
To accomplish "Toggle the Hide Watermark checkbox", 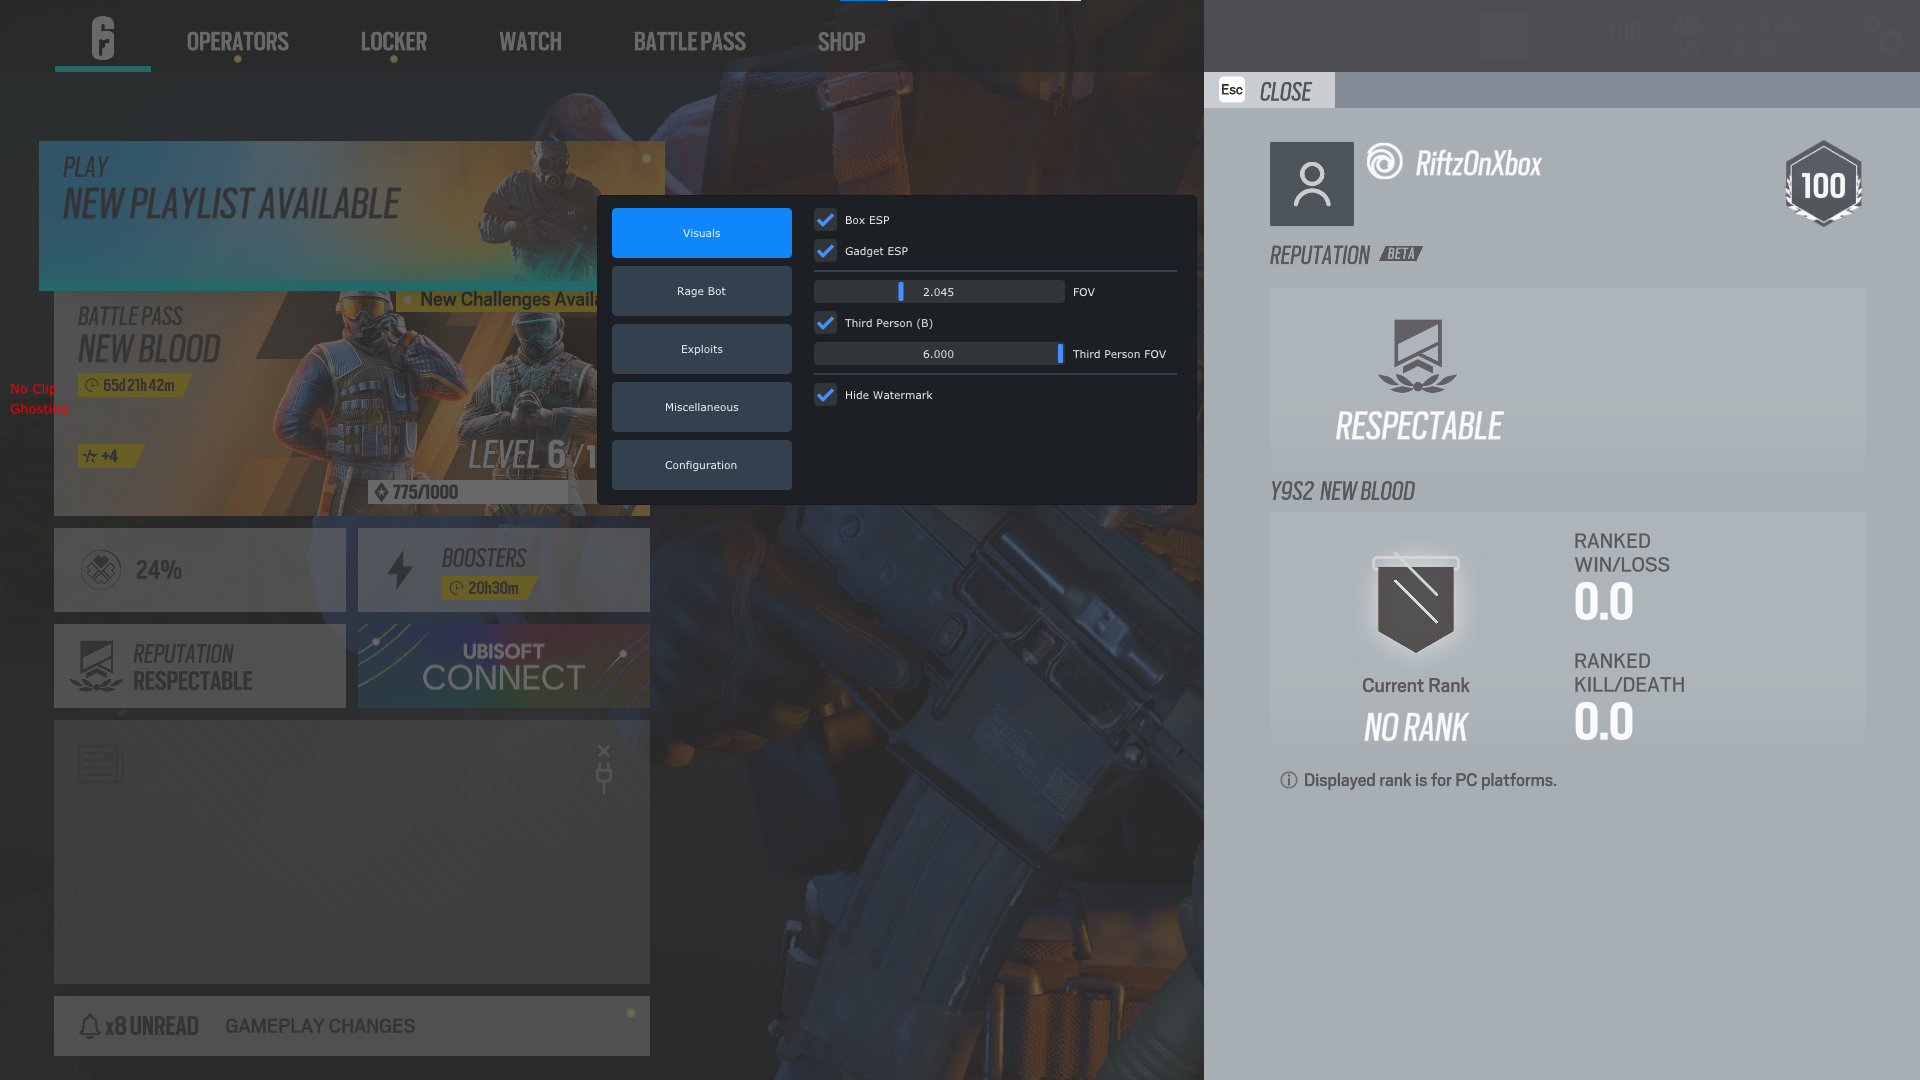I will click(x=825, y=395).
